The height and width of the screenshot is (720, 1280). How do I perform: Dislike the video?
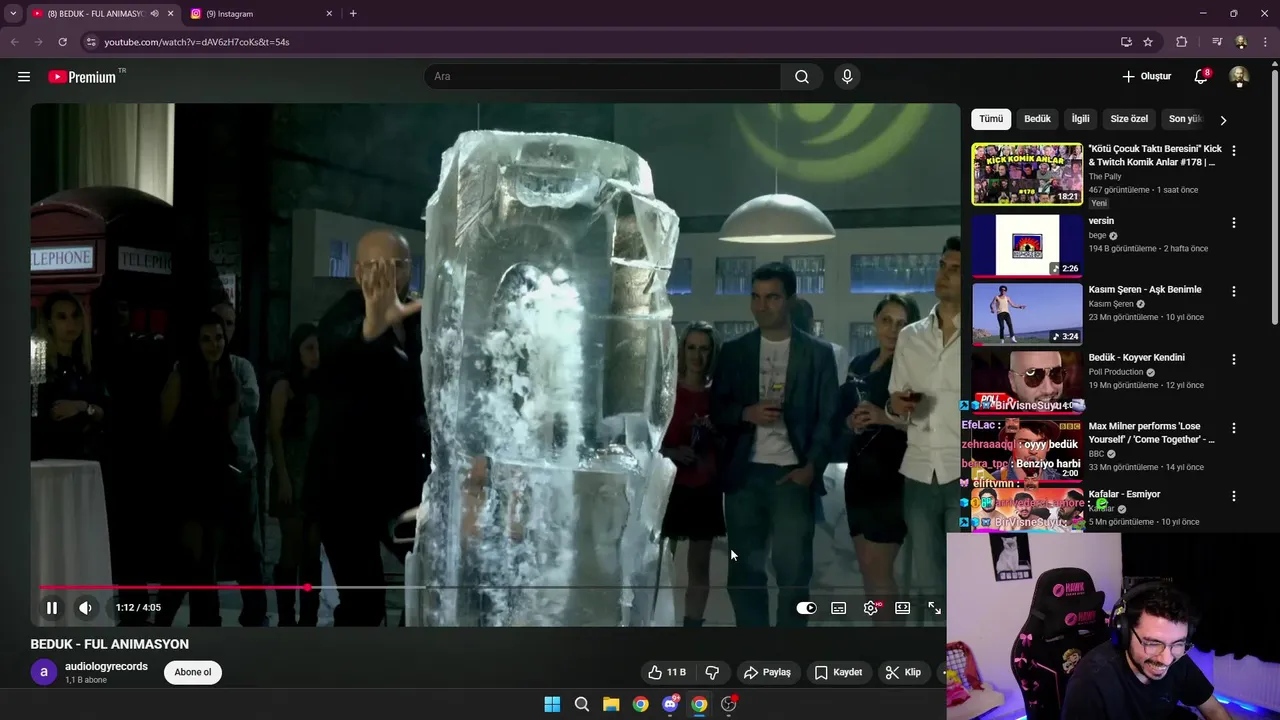point(713,672)
